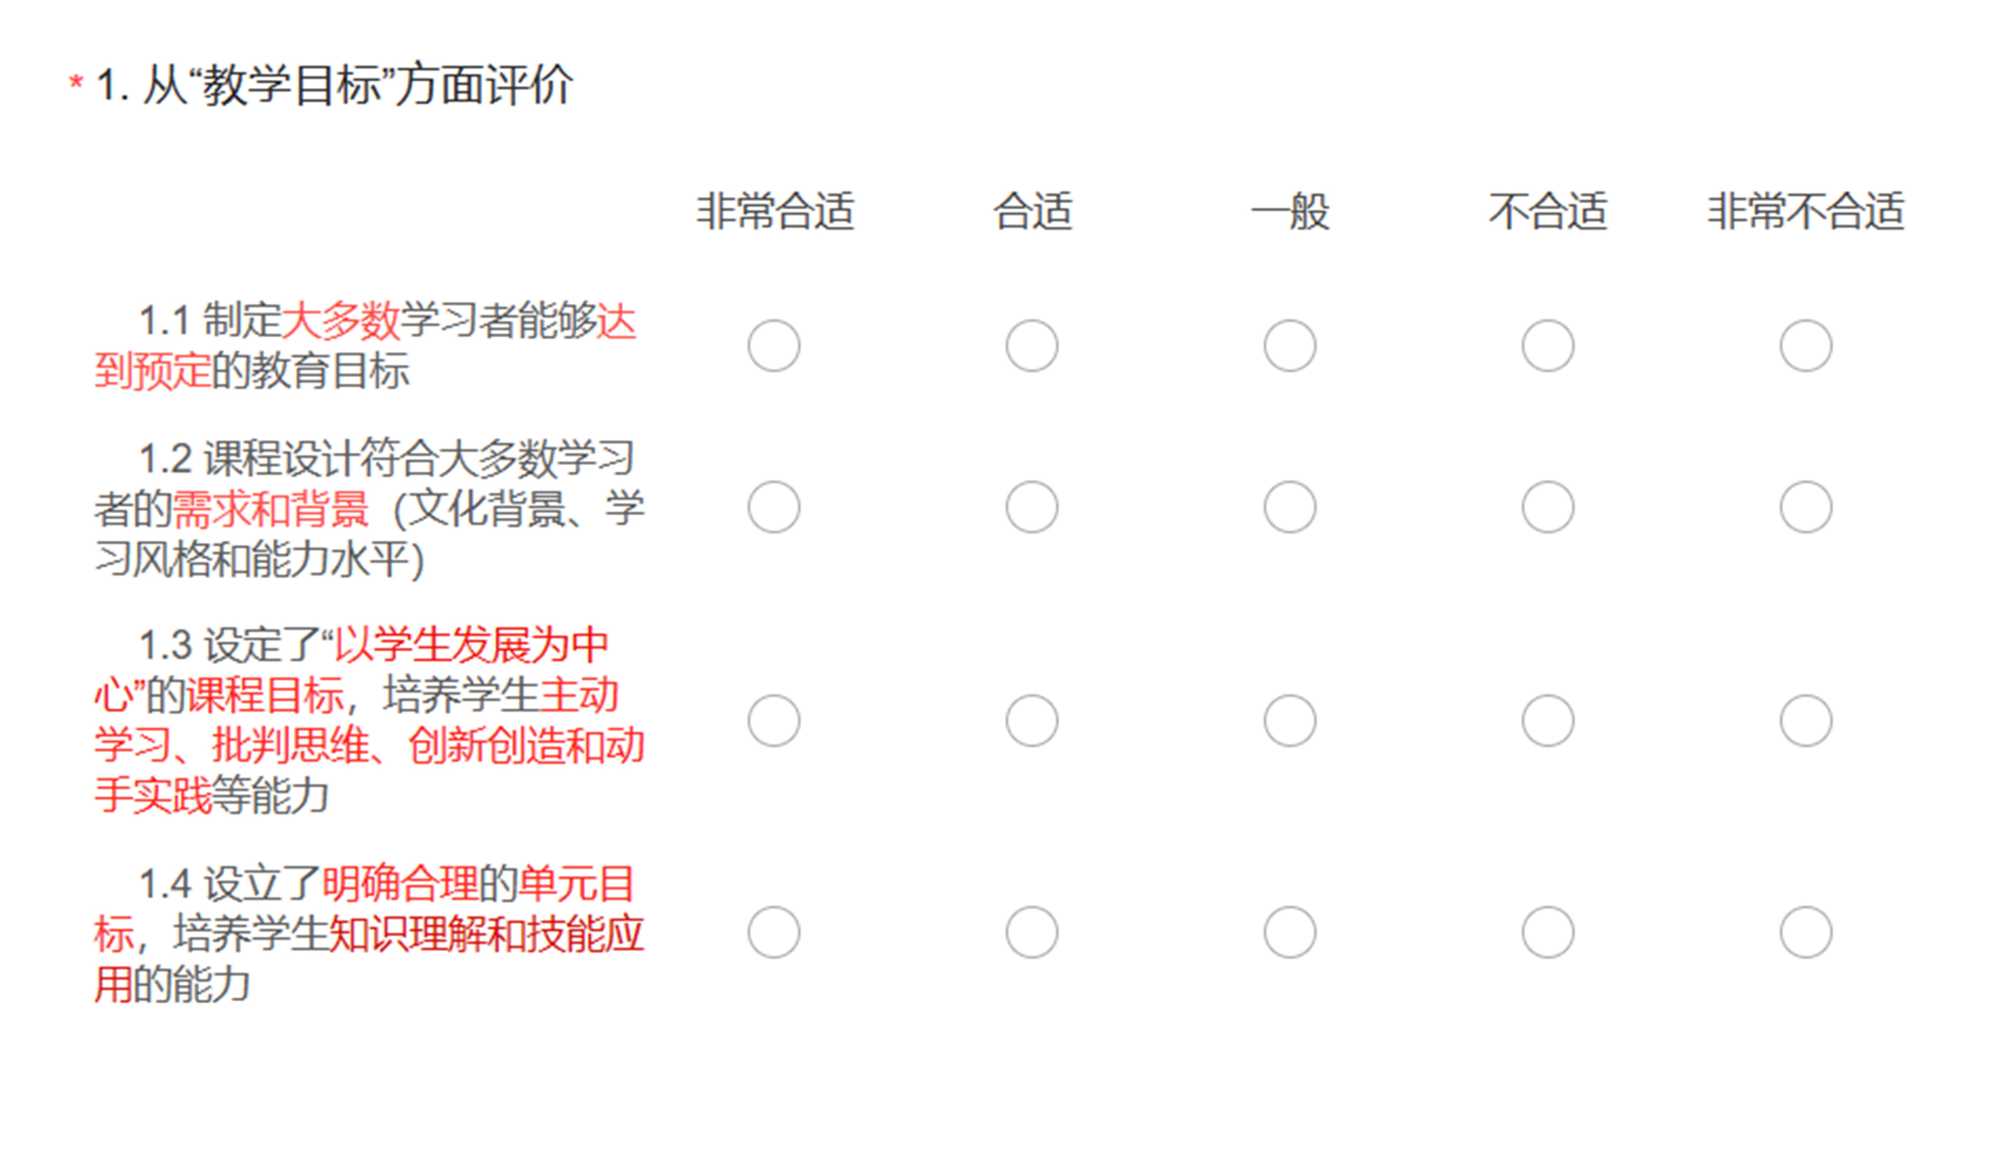Choose 合适 for item 1.4

(1032, 932)
